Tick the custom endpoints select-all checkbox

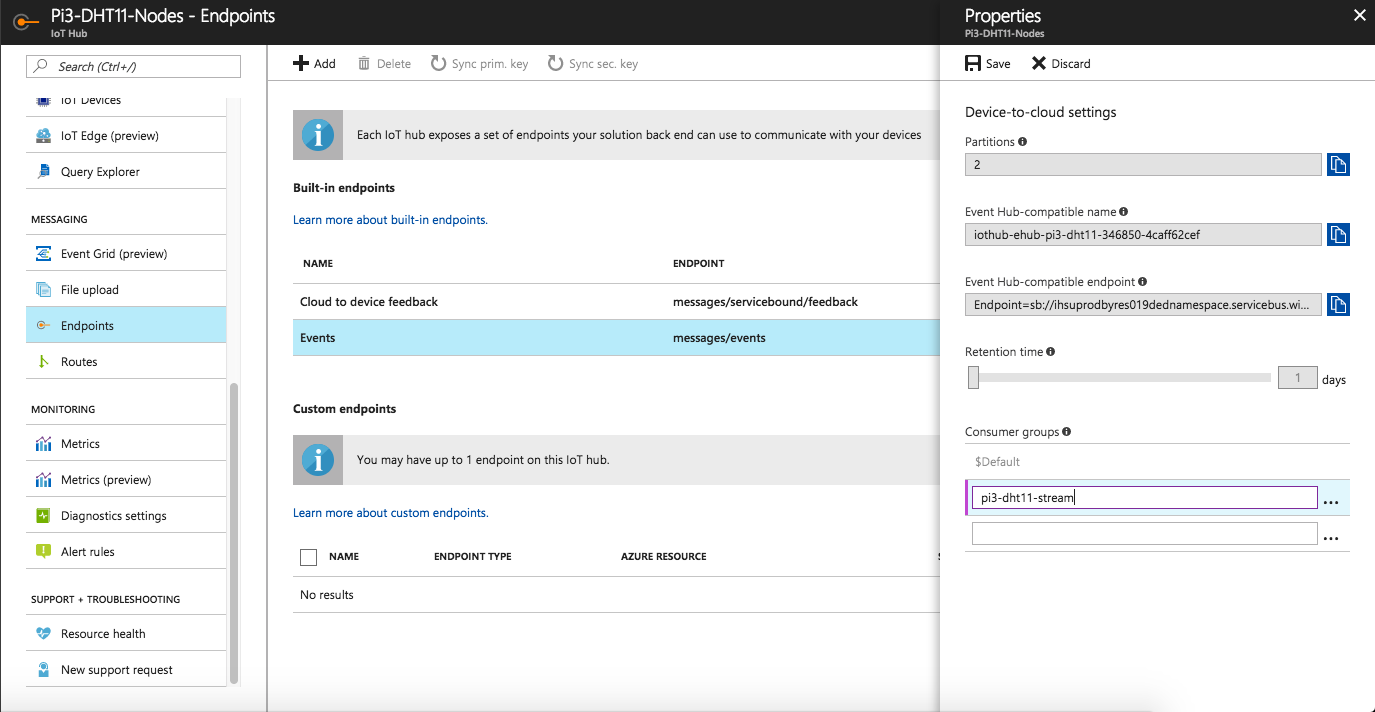(309, 557)
